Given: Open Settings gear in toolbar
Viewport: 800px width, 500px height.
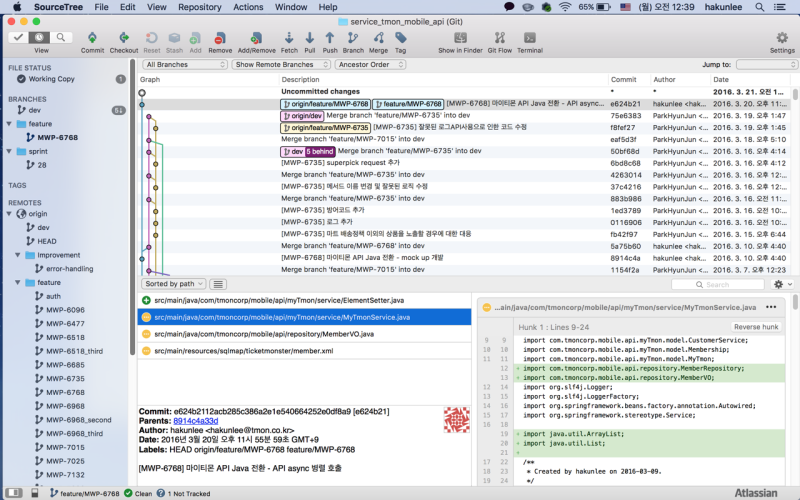Looking at the screenshot, I should pos(782,38).
